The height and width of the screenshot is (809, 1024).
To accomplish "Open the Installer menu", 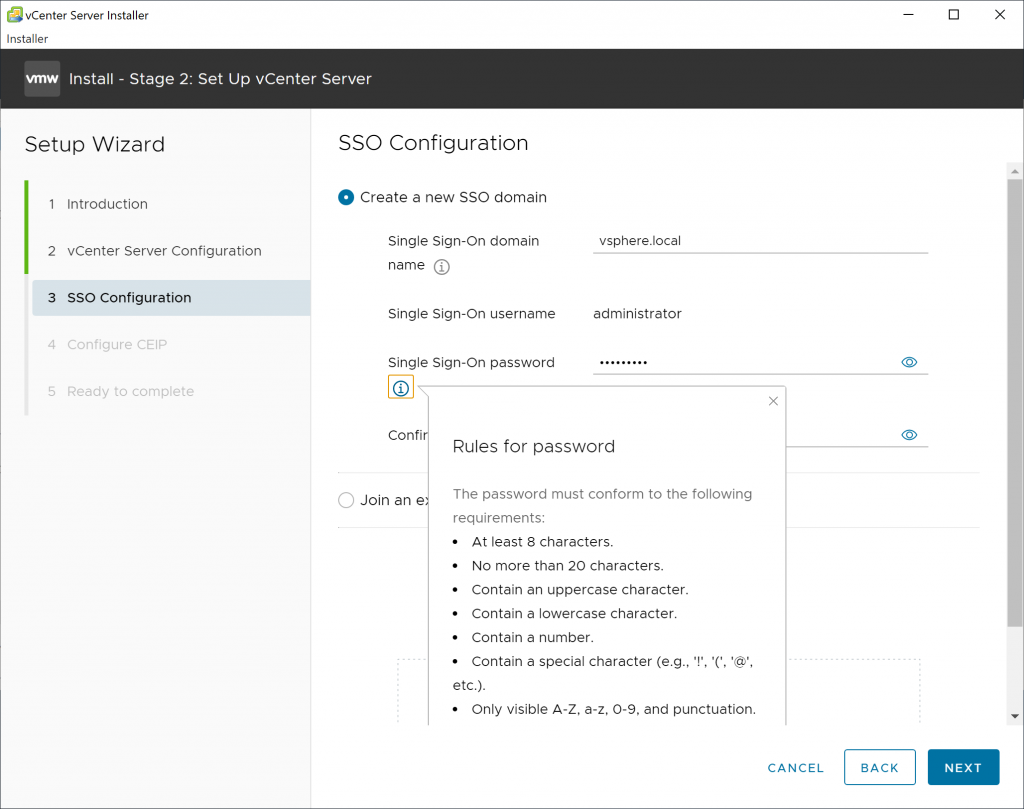I will [27, 39].
